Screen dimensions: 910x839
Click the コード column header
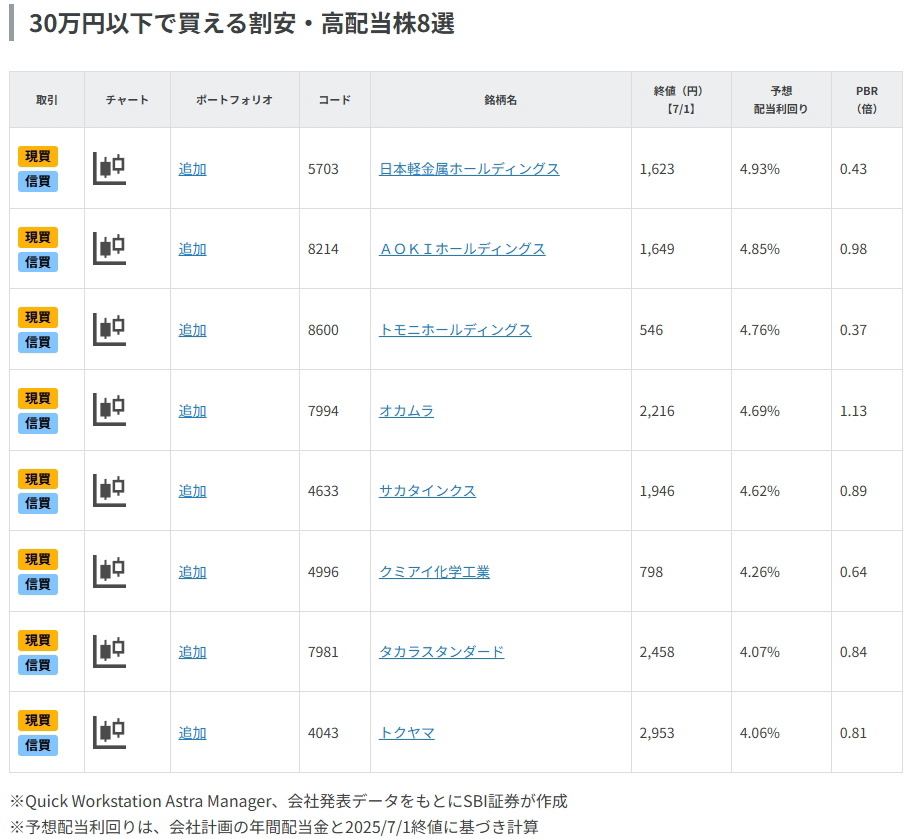[335, 100]
